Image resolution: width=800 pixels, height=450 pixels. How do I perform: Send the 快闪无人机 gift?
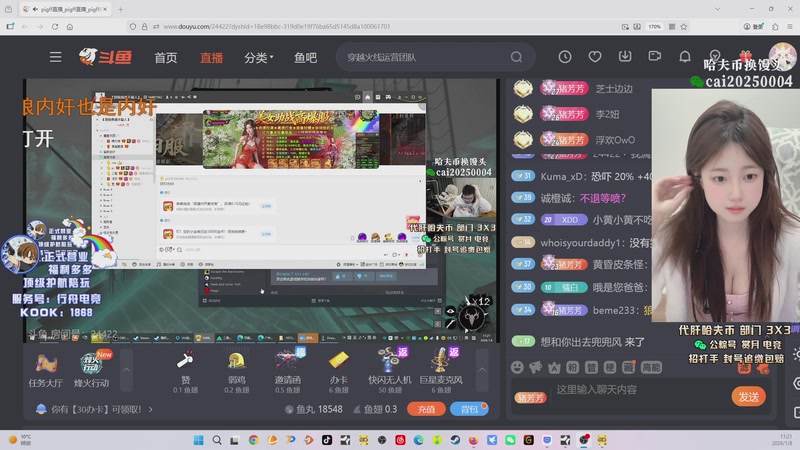tap(390, 372)
